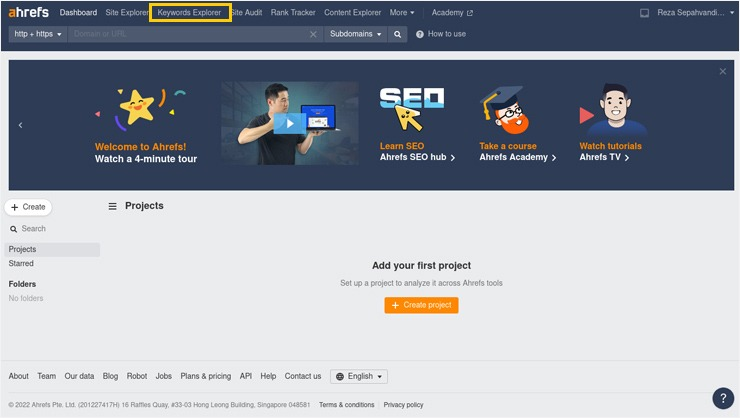Click the graduation cap mascot icon
Screen dimensions: 740x418
click(505, 110)
